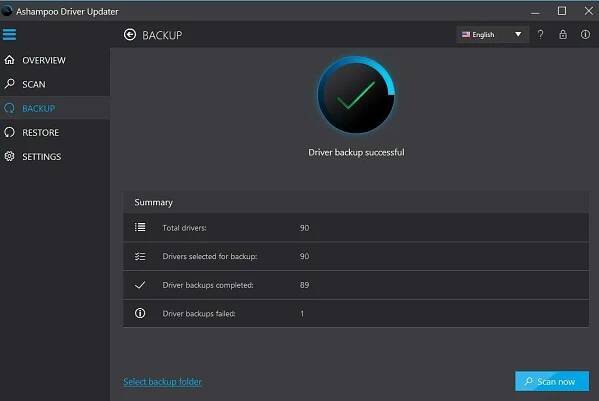Open the language selector showing English
The height and width of the screenshot is (401, 599).
click(x=492, y=35)
